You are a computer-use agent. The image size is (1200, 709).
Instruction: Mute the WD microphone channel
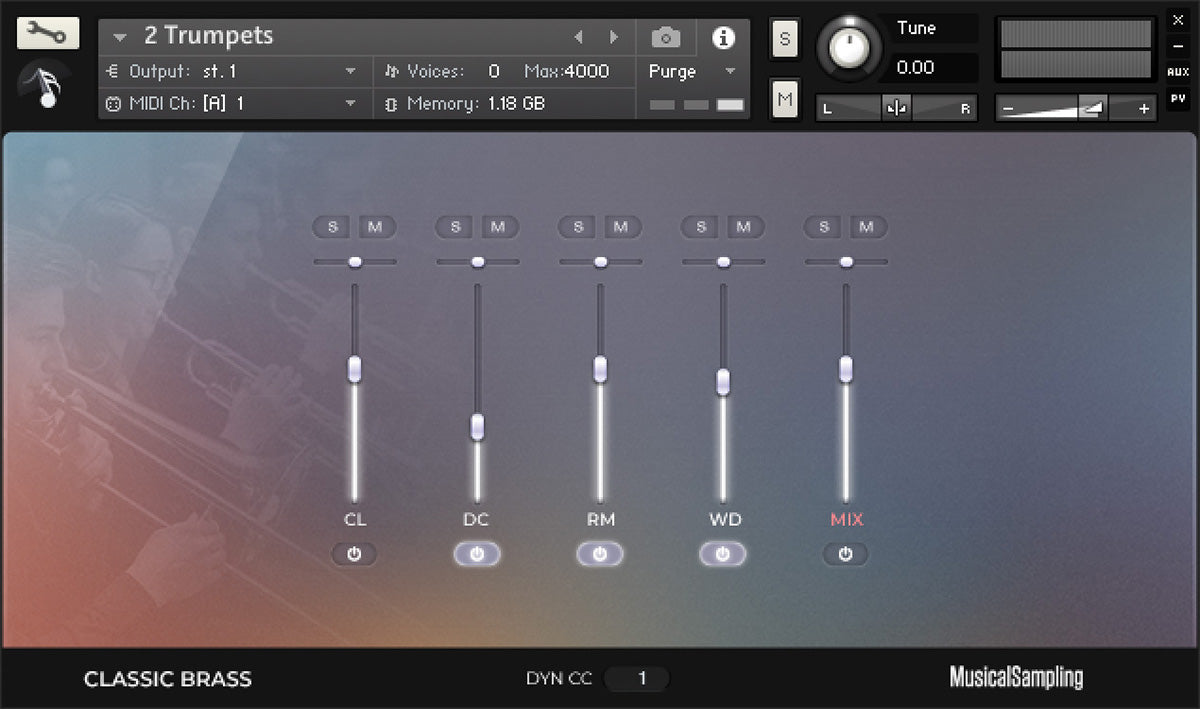(745, 227)
